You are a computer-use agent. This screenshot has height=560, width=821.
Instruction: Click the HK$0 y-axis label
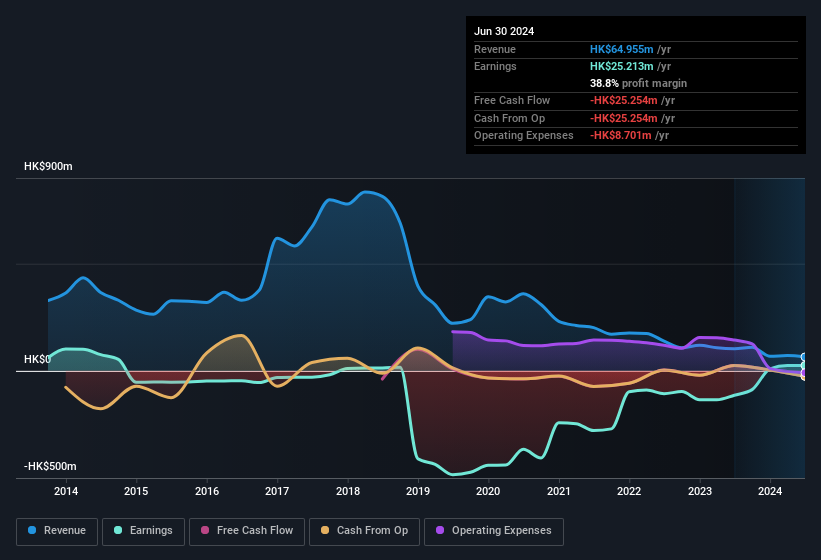(x=37, y=359)
